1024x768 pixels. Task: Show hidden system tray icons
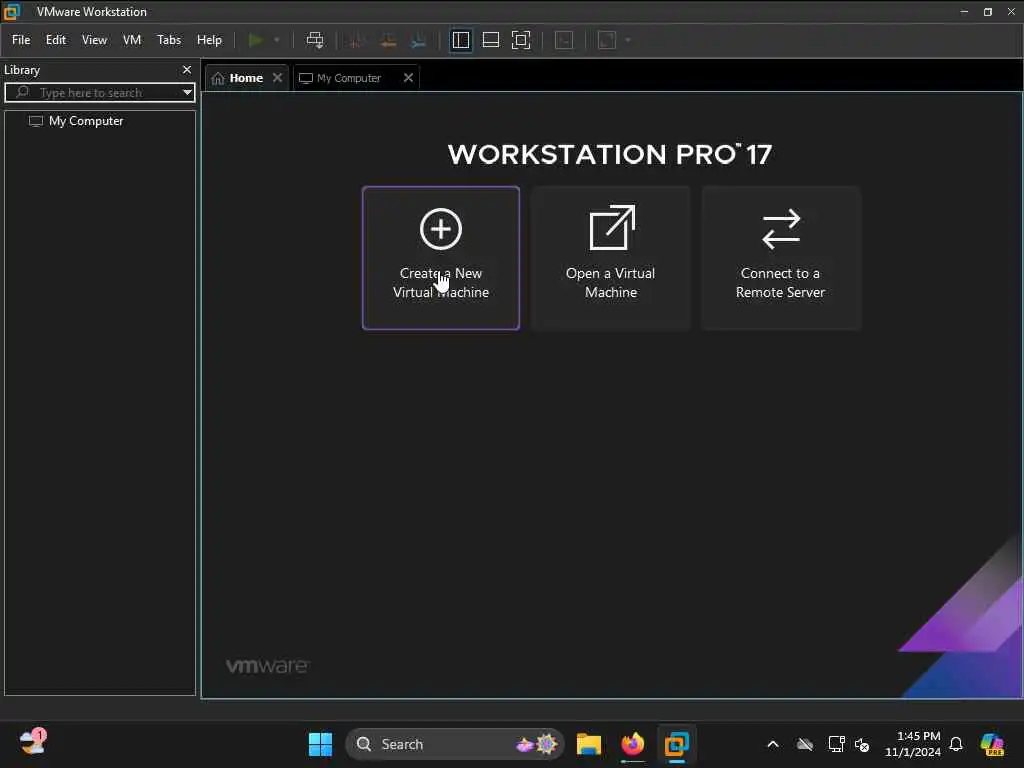[x=773, y=744]
